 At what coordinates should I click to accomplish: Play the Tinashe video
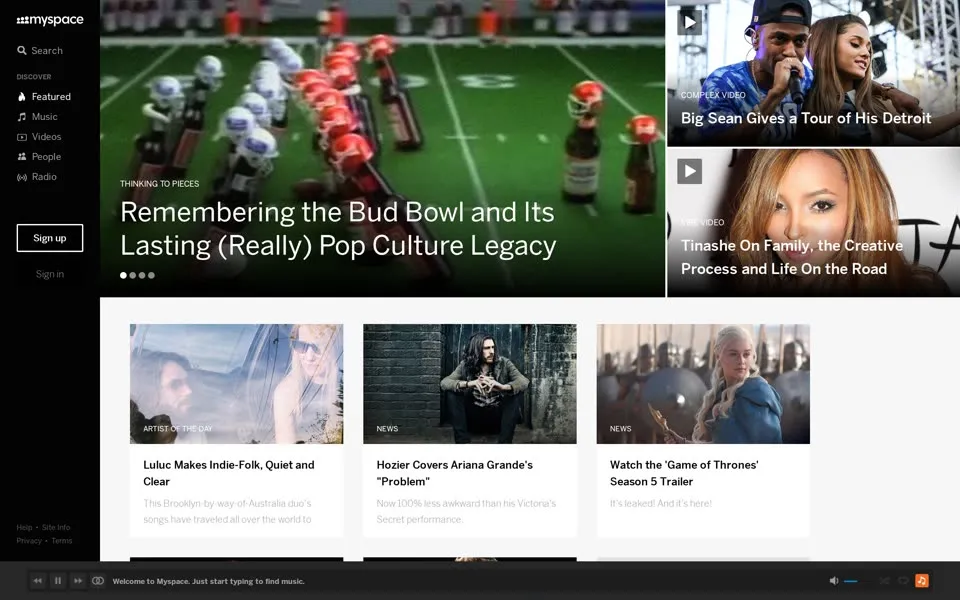(689, 171)
